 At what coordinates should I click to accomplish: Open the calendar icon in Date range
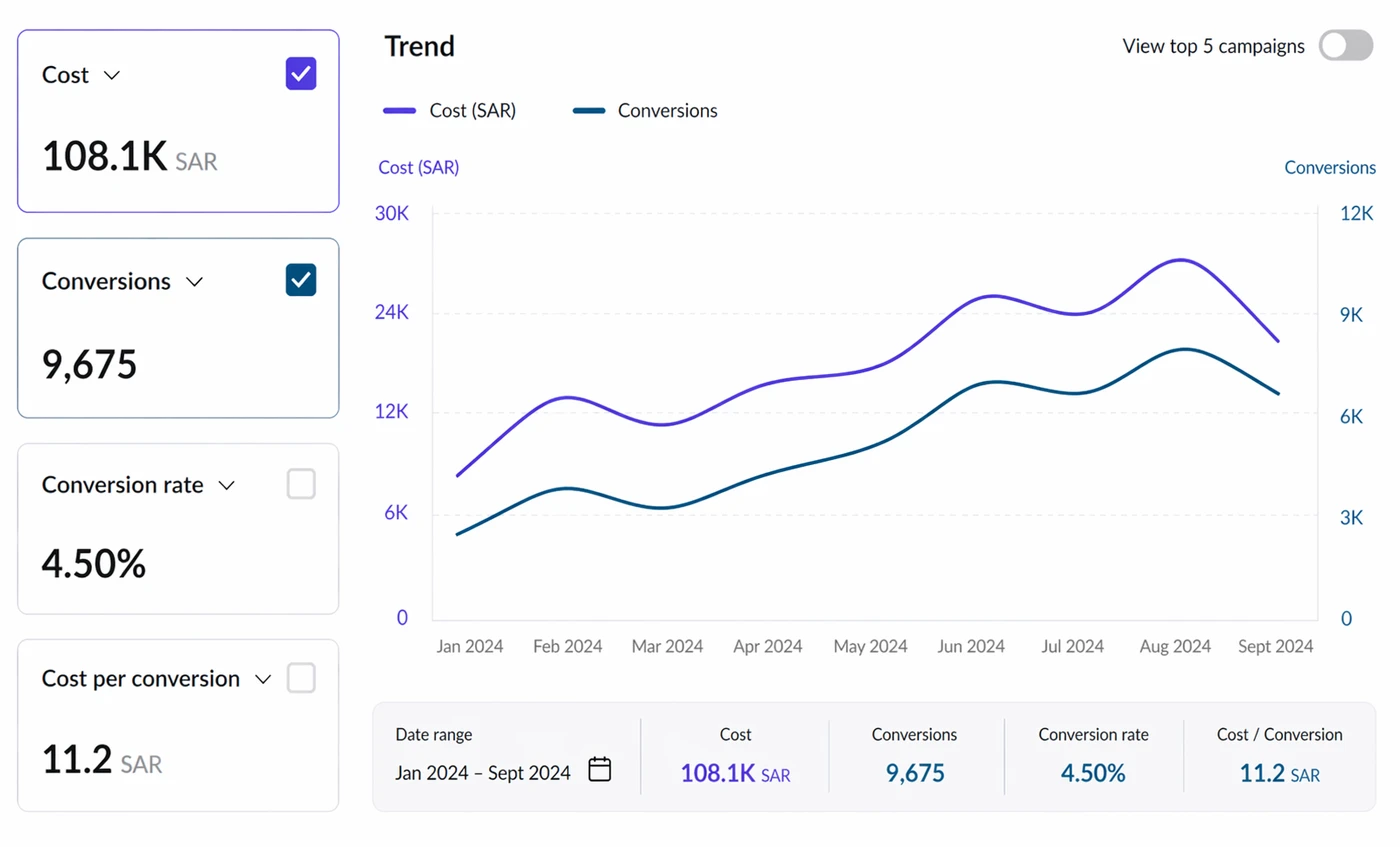click(x=599, y=769)
